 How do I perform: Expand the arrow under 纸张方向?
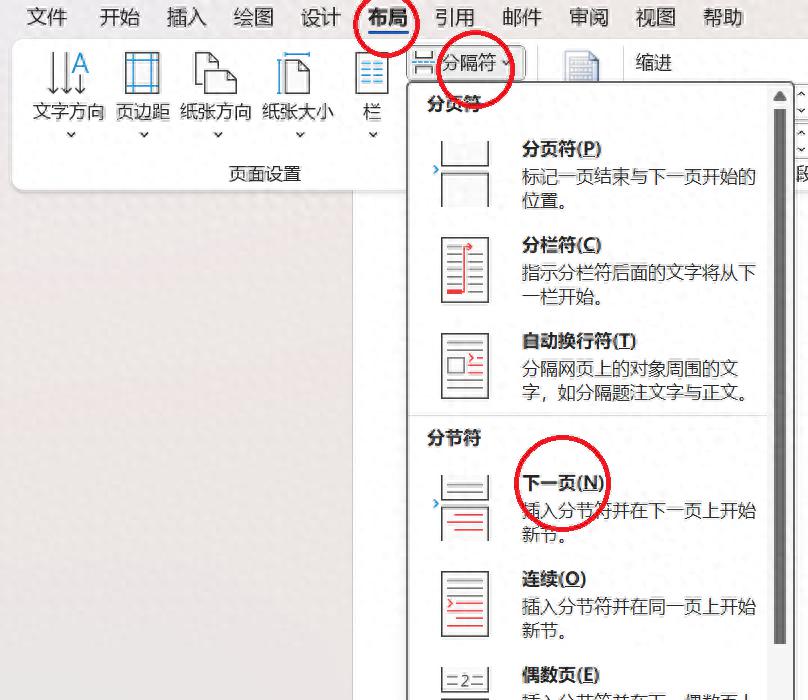pos(218,135)
